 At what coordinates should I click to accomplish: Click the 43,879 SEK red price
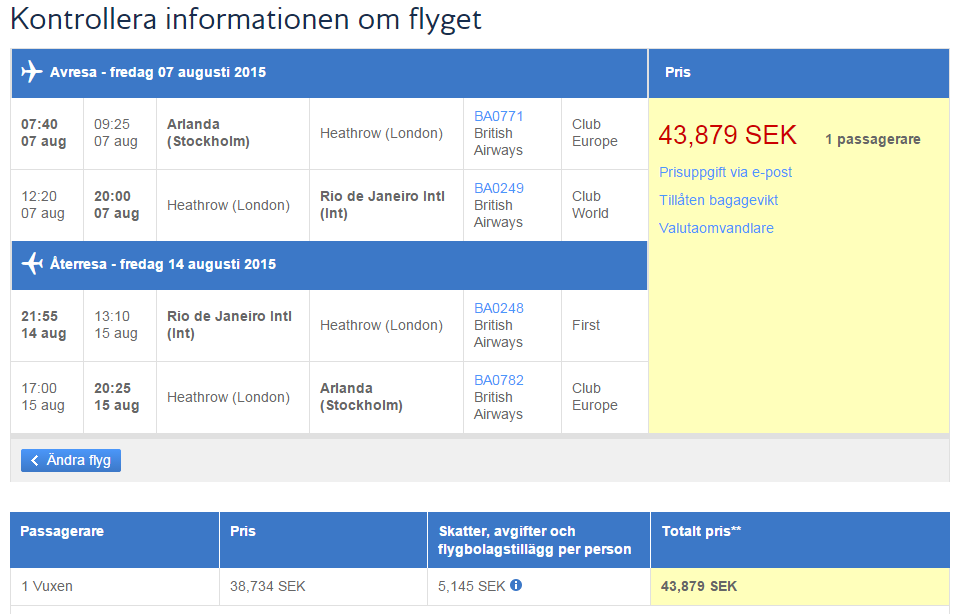(x=727, y=135)
